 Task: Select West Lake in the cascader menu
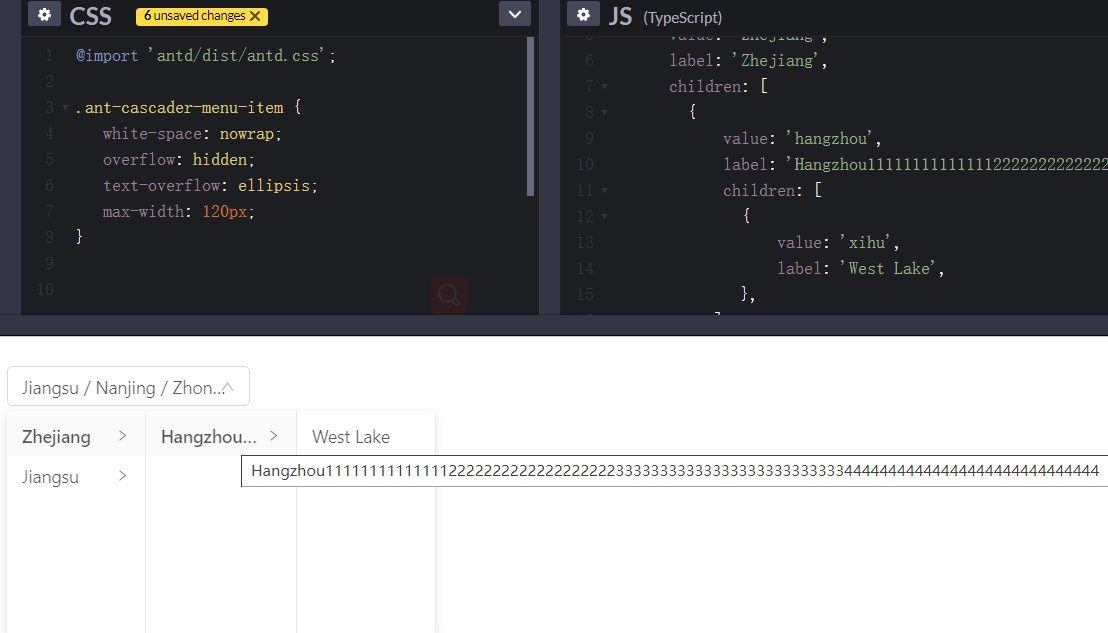coord(350,436)
